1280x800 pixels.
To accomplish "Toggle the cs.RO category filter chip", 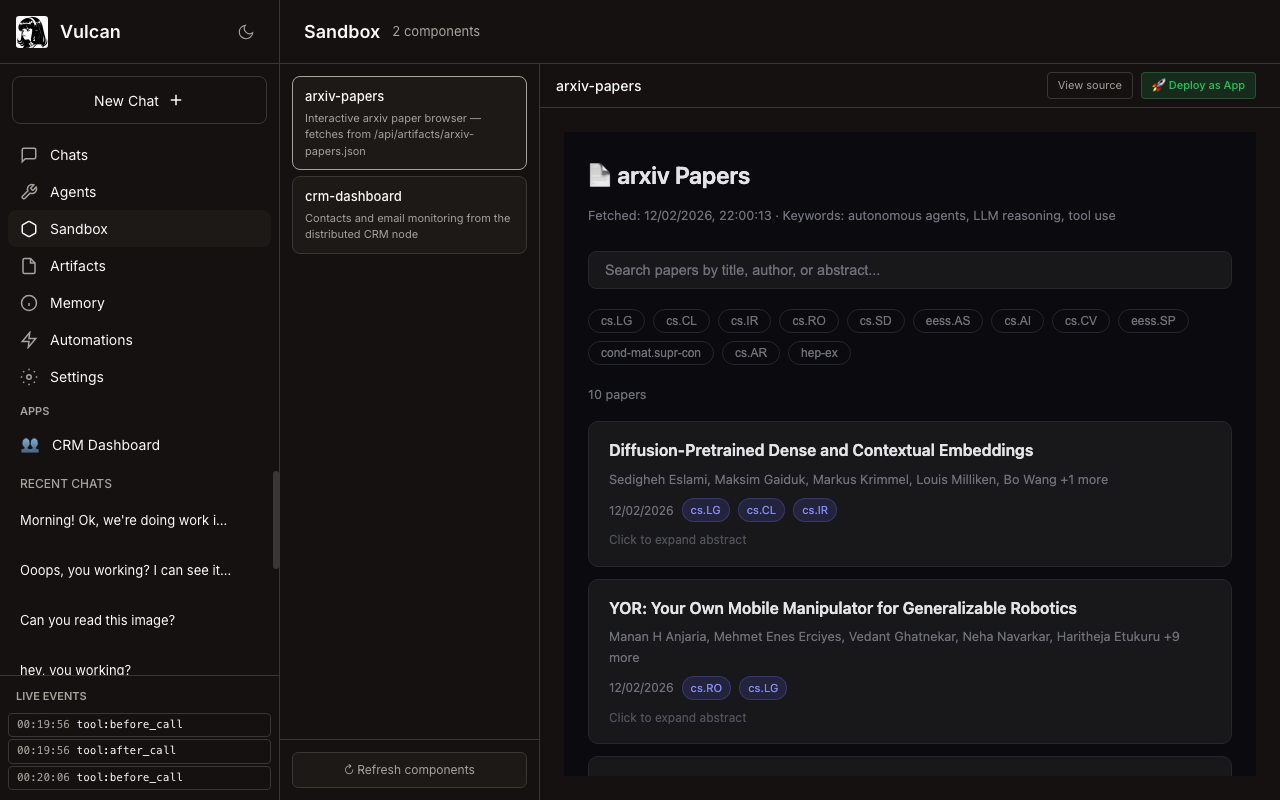I will 808,321.
